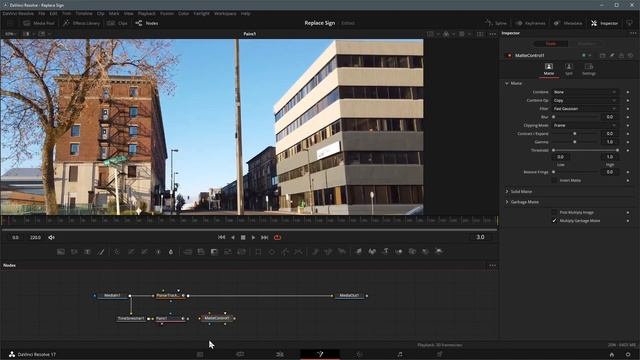Enable the Invert Matte checkbox

point(554,180)
